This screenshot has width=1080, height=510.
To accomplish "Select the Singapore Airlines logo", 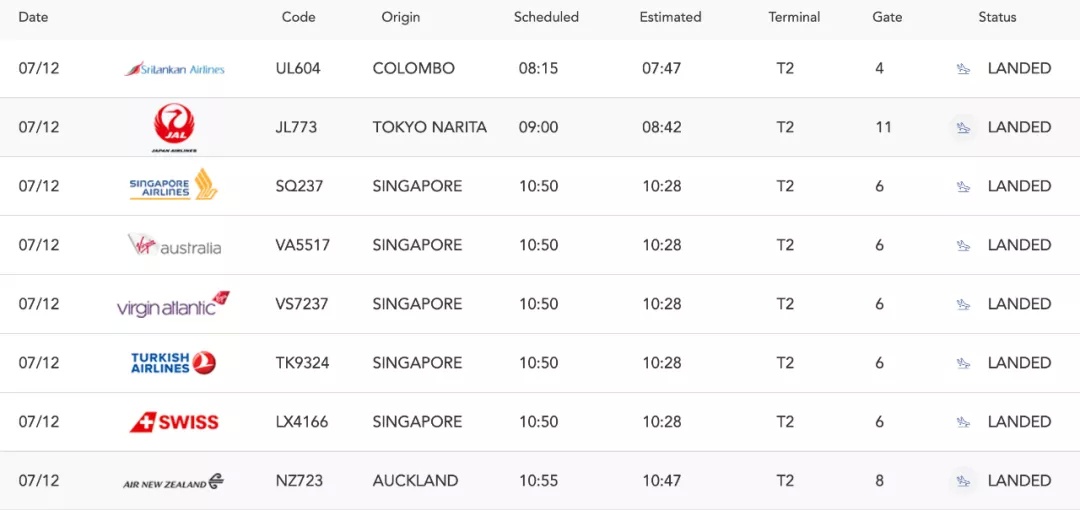I will pyautogui.click(x=174, y=185).
